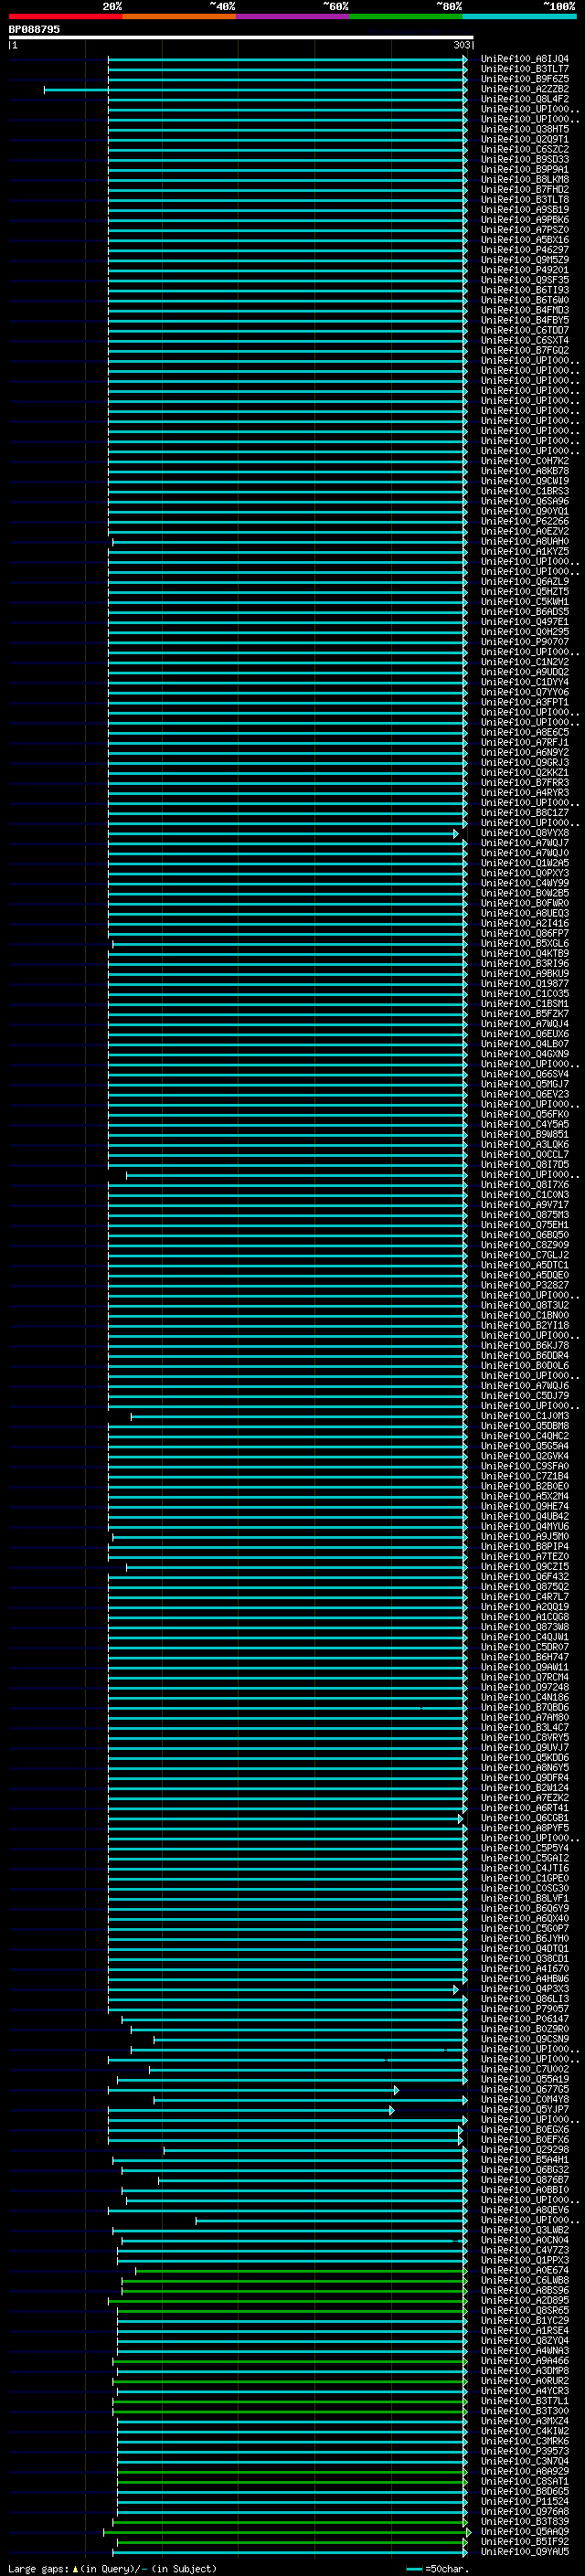Click the green ~80% identity legend segment
585x2576 pixels.
click(x=405, y=16)
